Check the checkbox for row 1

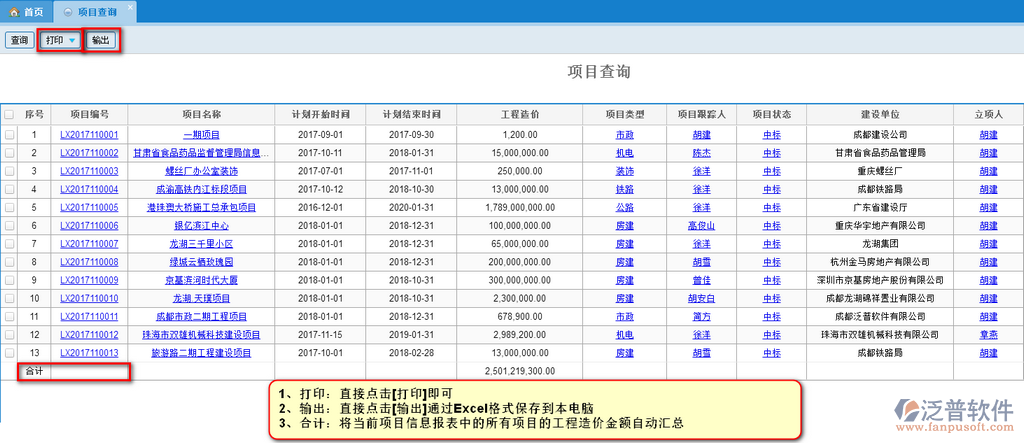click(10, 135)
